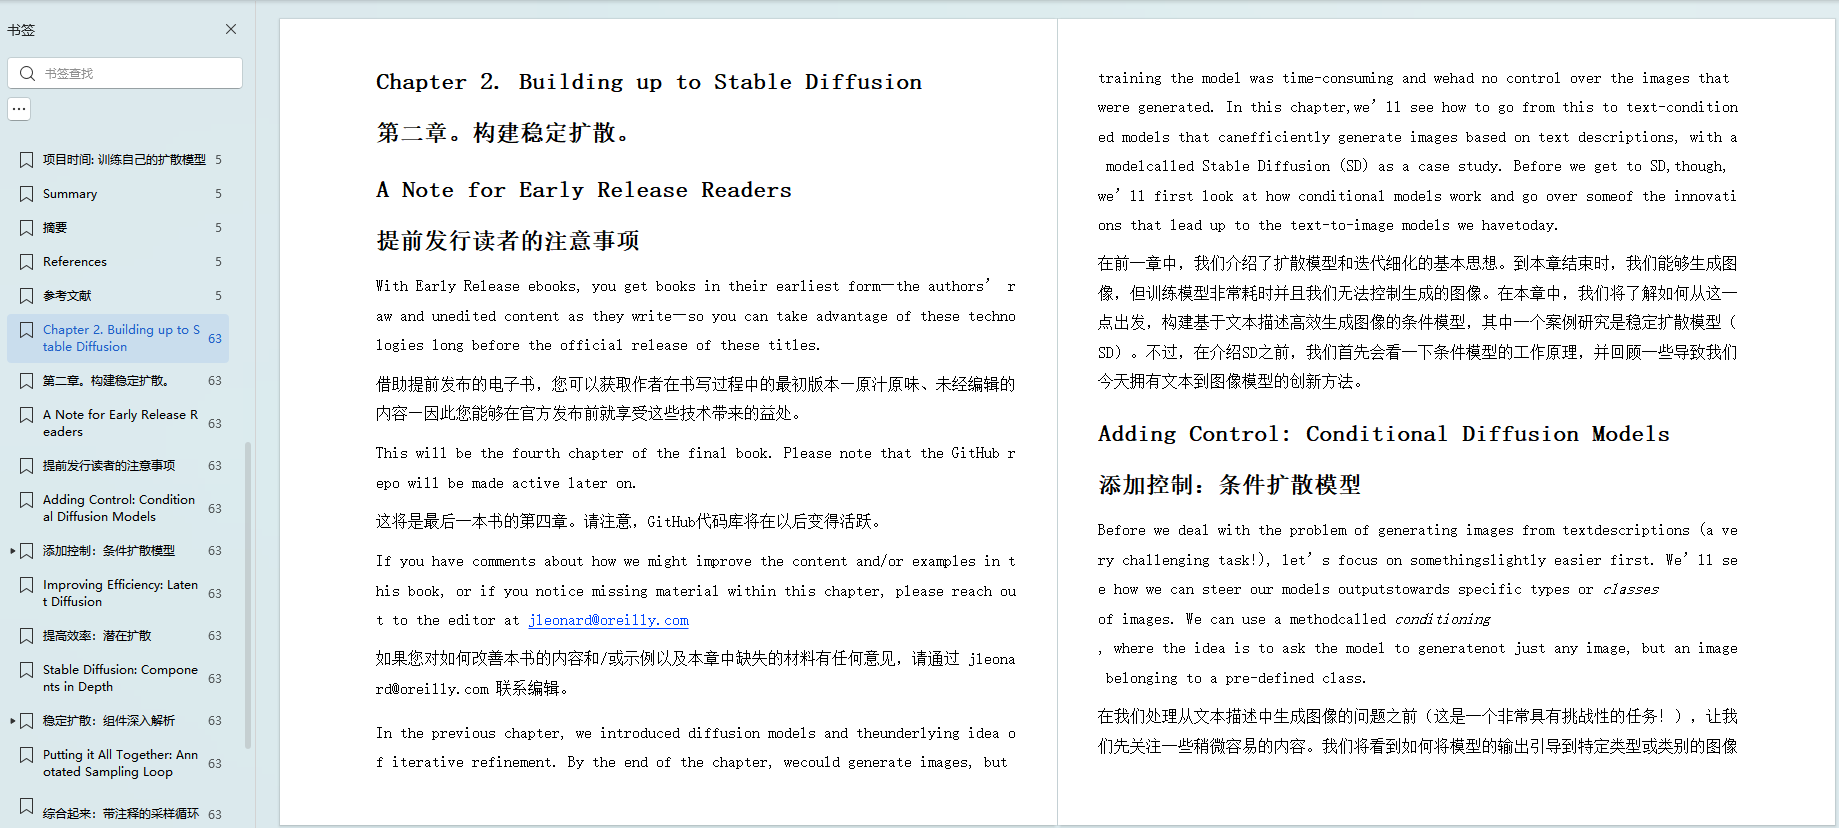This screenshot has height=828, width=1839.
Task: Click bookmark icon beside 稳定扩散：组件深入解析
Action: click(x=27, y=721)
